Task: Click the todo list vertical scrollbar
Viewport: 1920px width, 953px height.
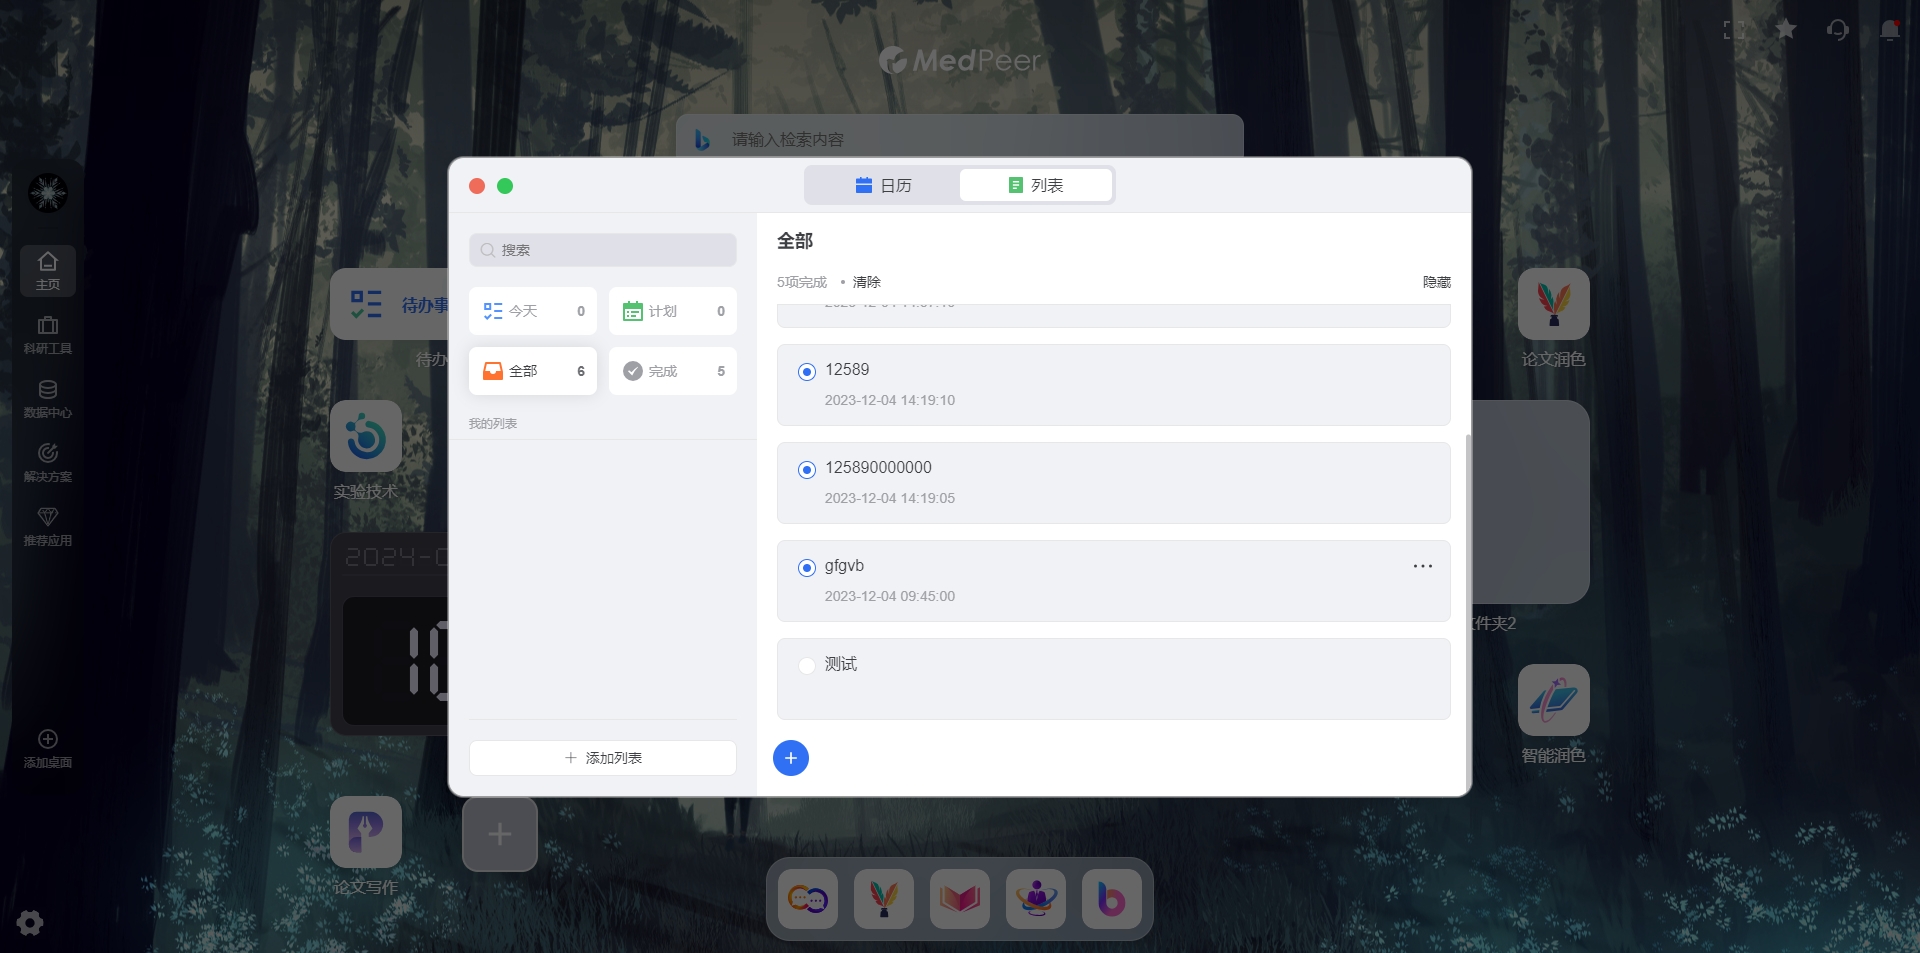Action: (1467, 613)
